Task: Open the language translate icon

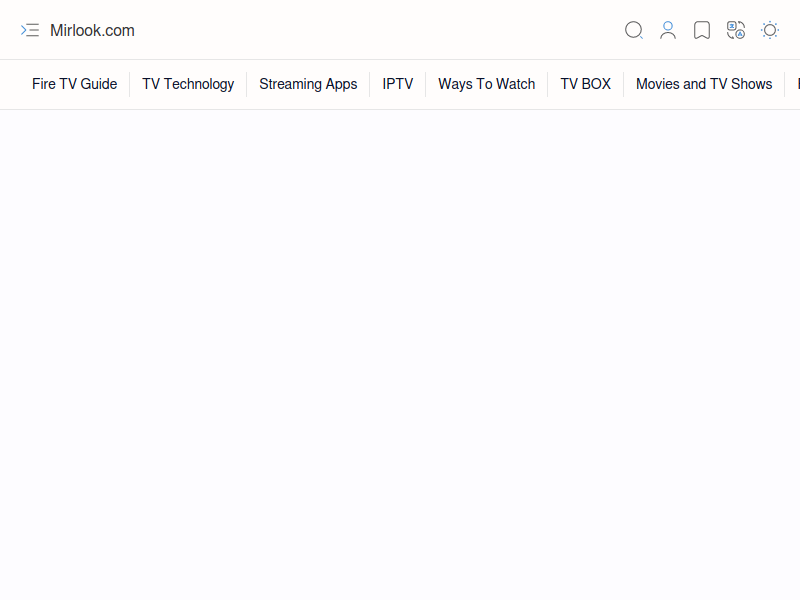Action: click(736, 30)
